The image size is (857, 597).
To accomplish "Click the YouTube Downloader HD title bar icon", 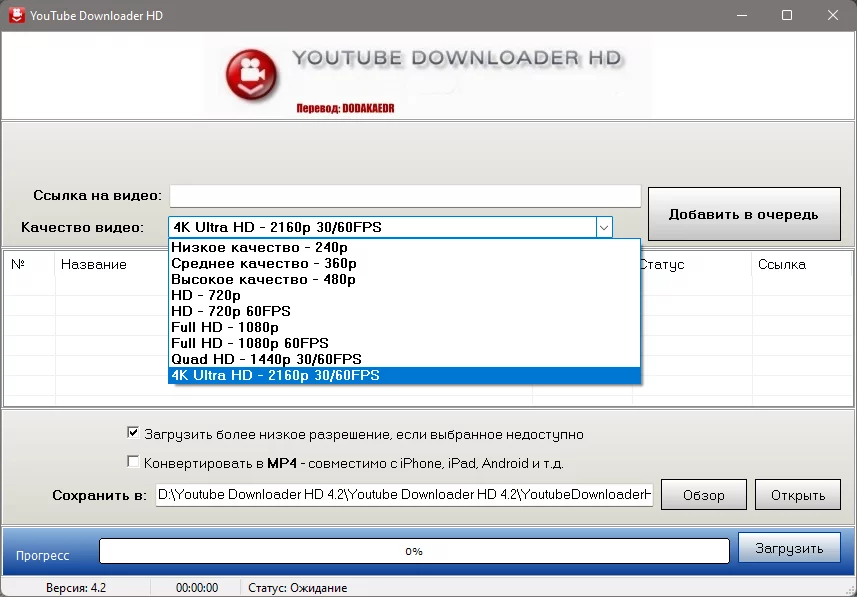I will [x=16, y=15].
